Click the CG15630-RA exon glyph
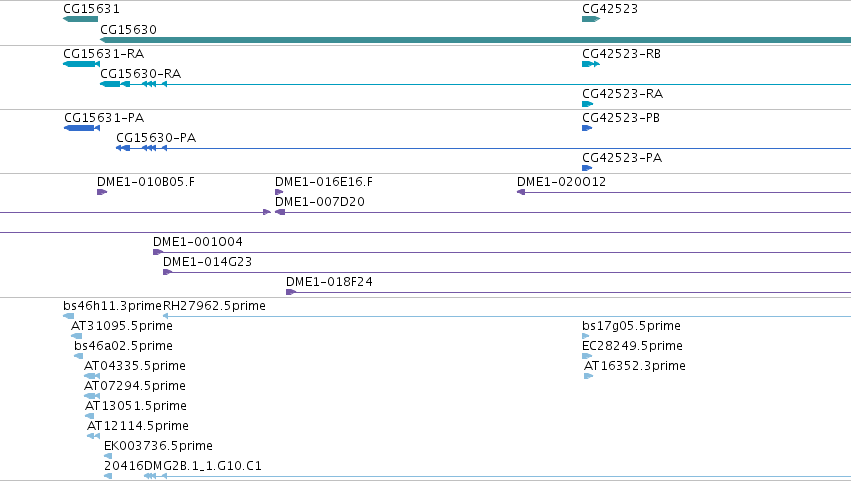The image size is (851, 481). tap(110, 84)
